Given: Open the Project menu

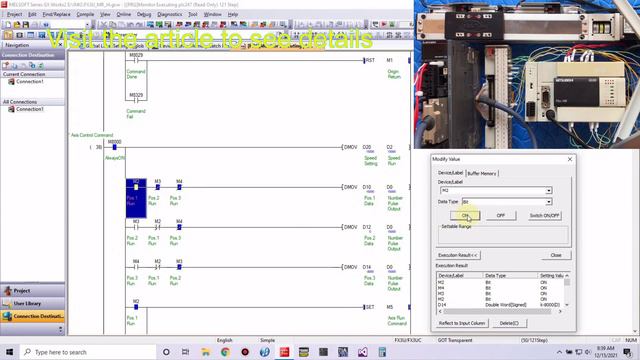Looking at the screenshot, I should click(x=14, y=14).
